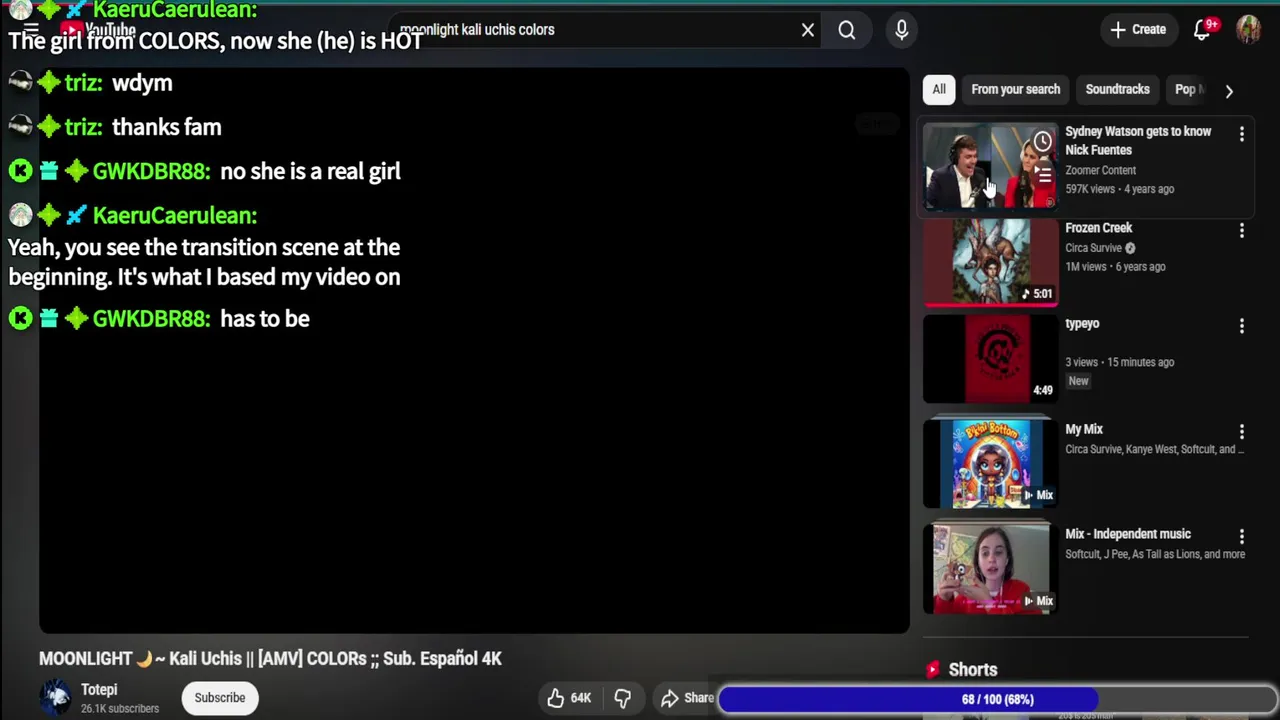This screenshot has width=1280, height=720.
Task: Open more options for Mix - Independent music
Action: click(1242, 536)
